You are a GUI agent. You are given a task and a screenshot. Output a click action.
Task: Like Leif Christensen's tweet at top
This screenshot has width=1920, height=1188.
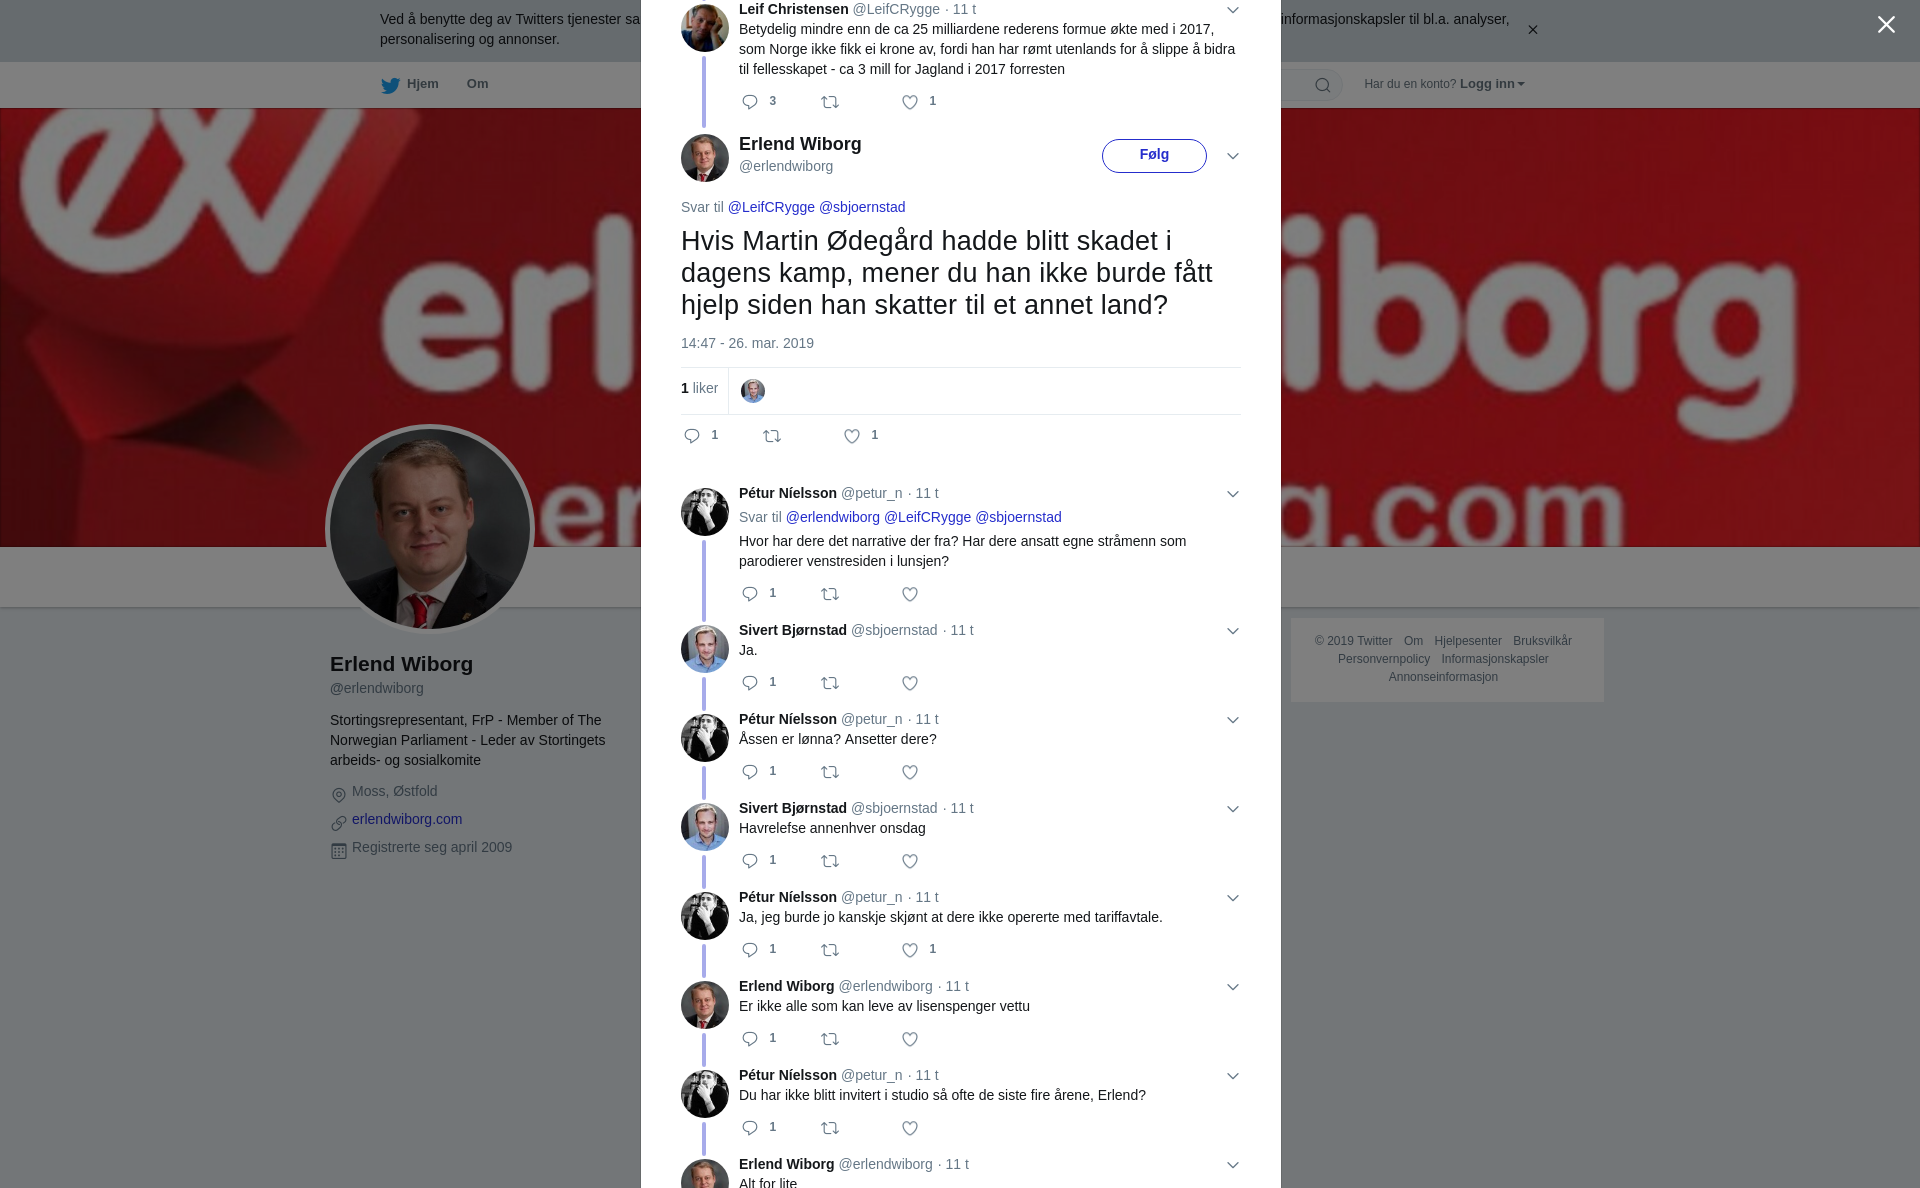coord(910,102)
